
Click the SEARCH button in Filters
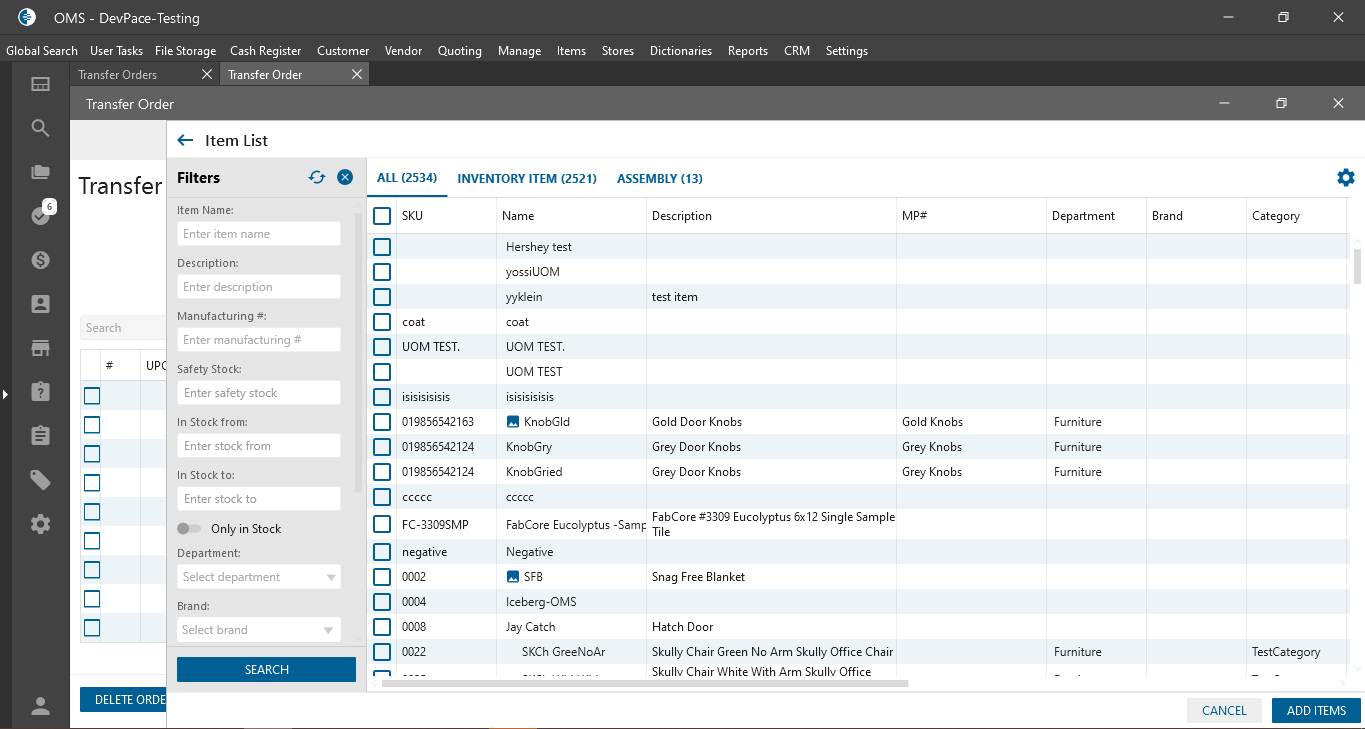(266, 670)
